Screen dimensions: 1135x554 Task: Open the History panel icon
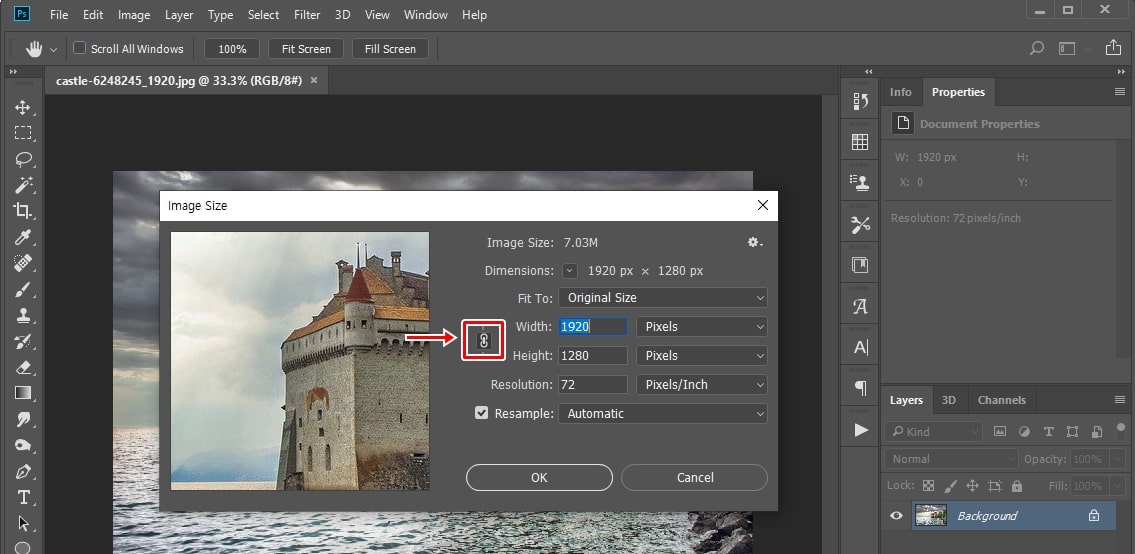tap(861, 101)
